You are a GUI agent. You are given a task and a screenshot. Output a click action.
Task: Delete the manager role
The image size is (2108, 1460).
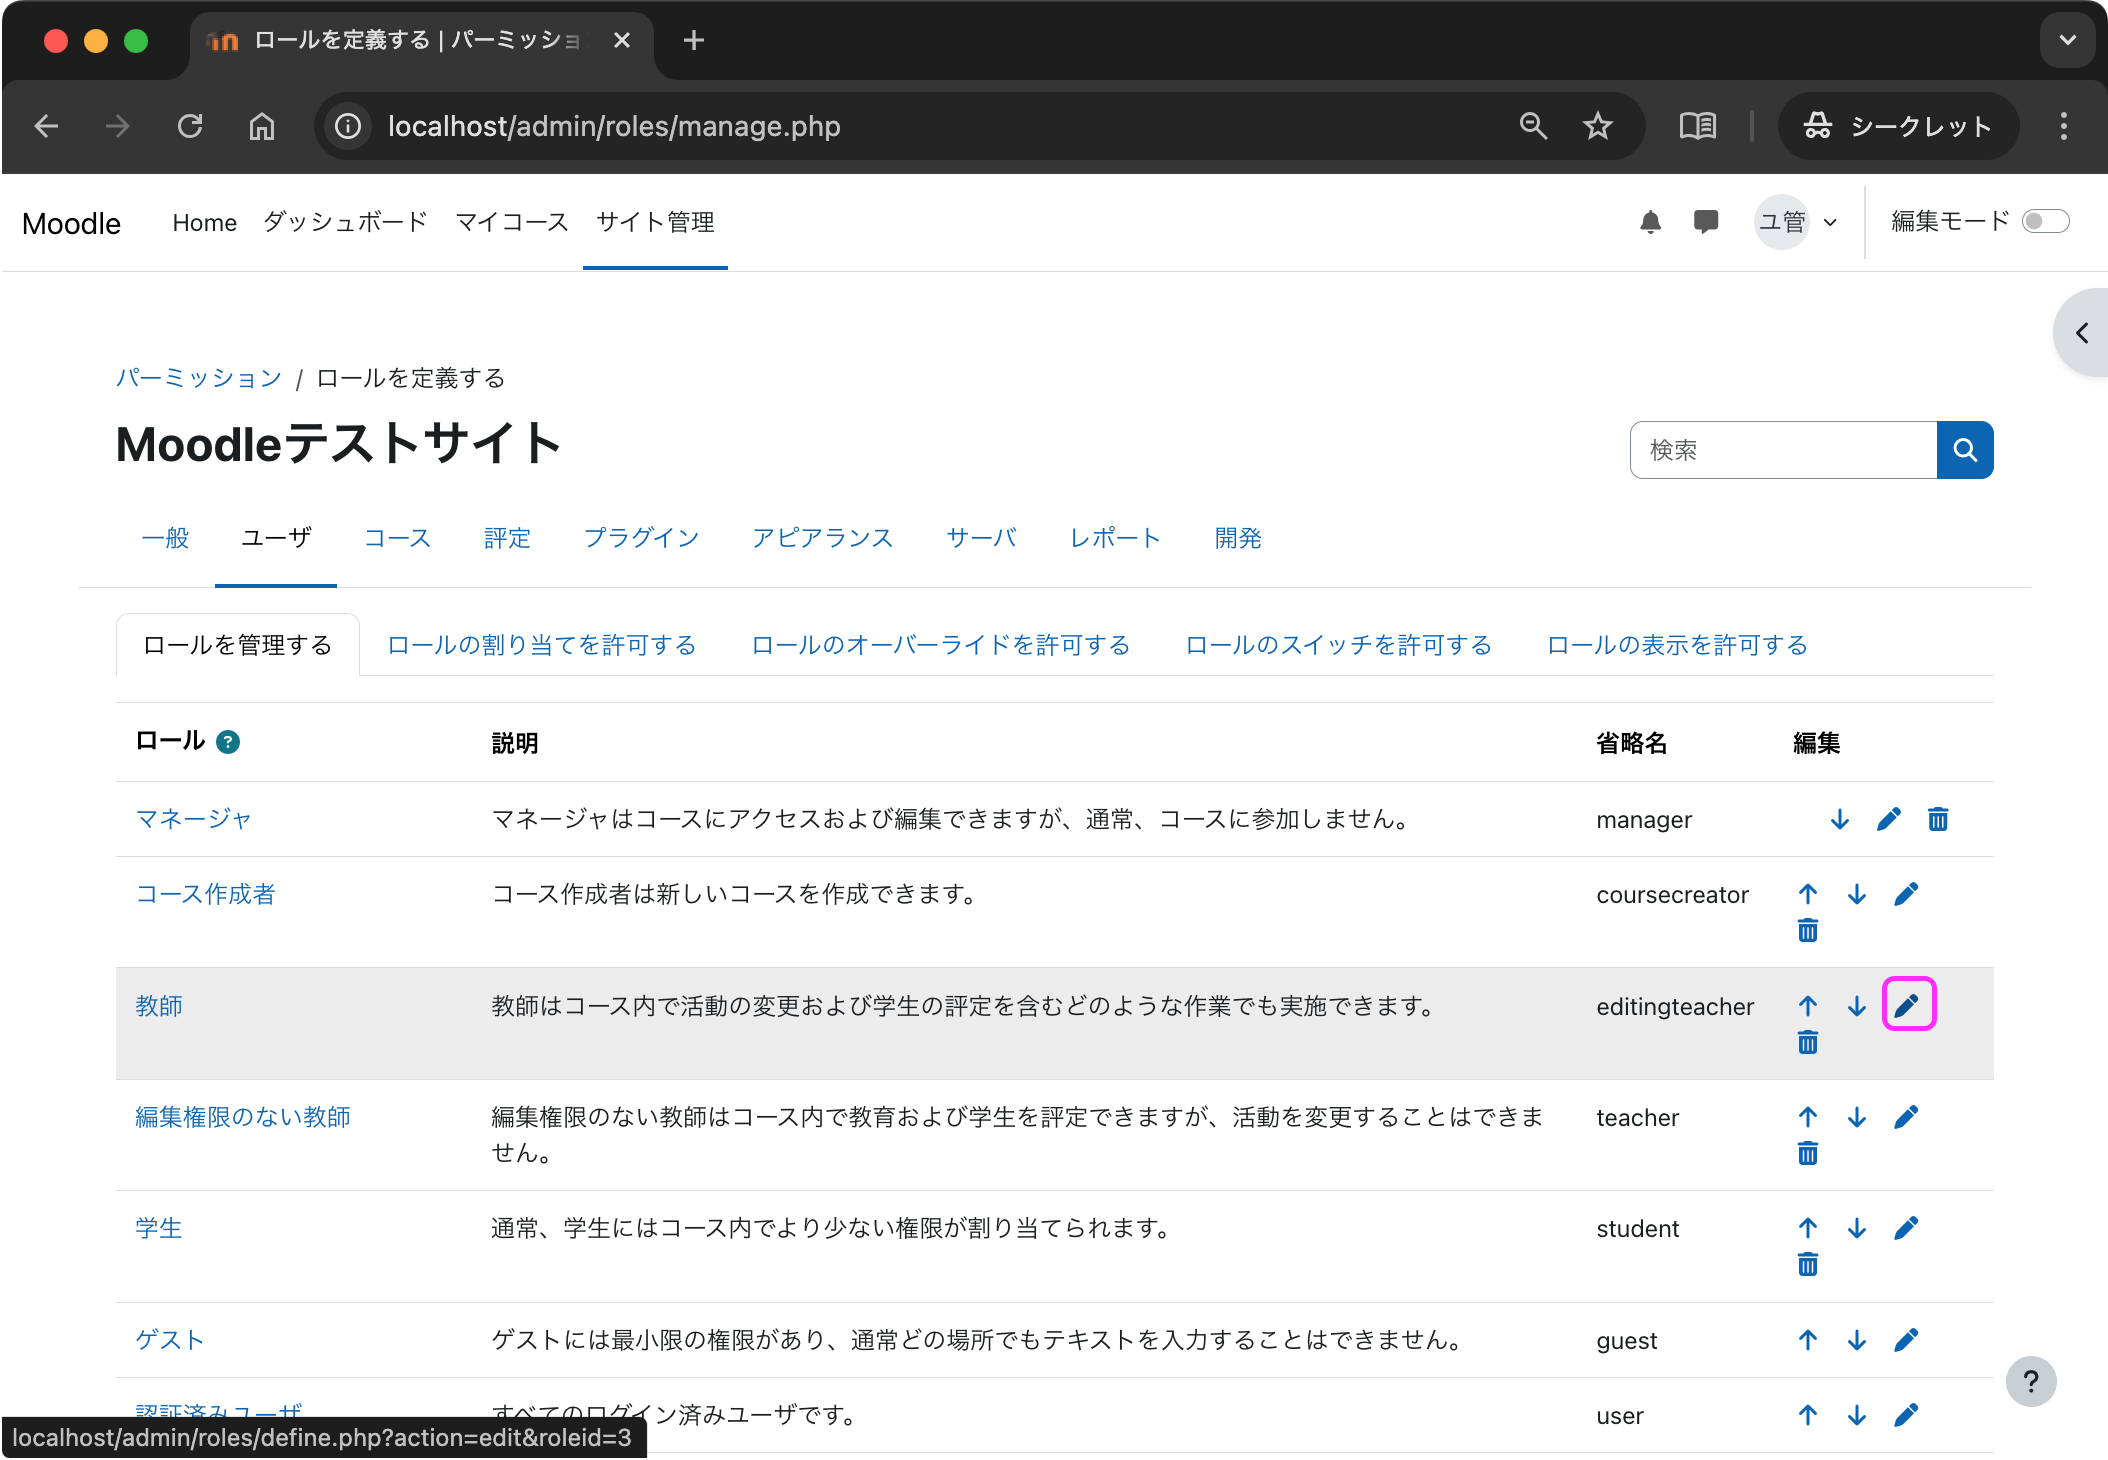(x=1937, y=819)
